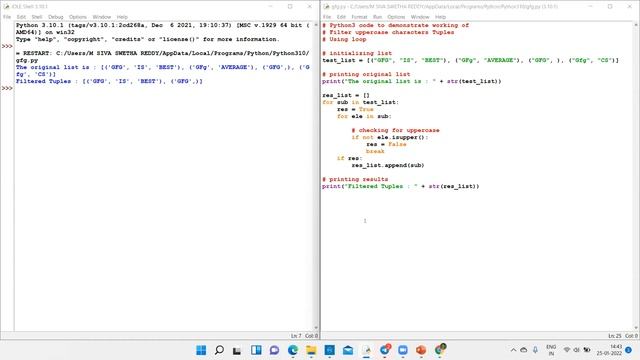
Task: Open the Mail app icon
Action: (x=348, y=350)
